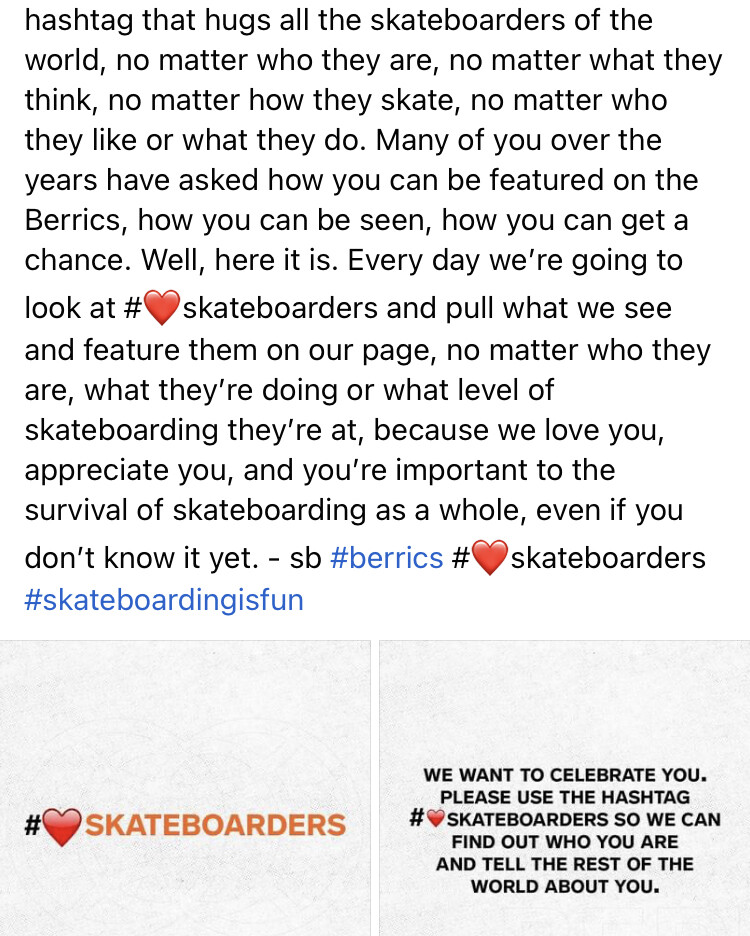Tap the small heart in the right image

point(435,819)
